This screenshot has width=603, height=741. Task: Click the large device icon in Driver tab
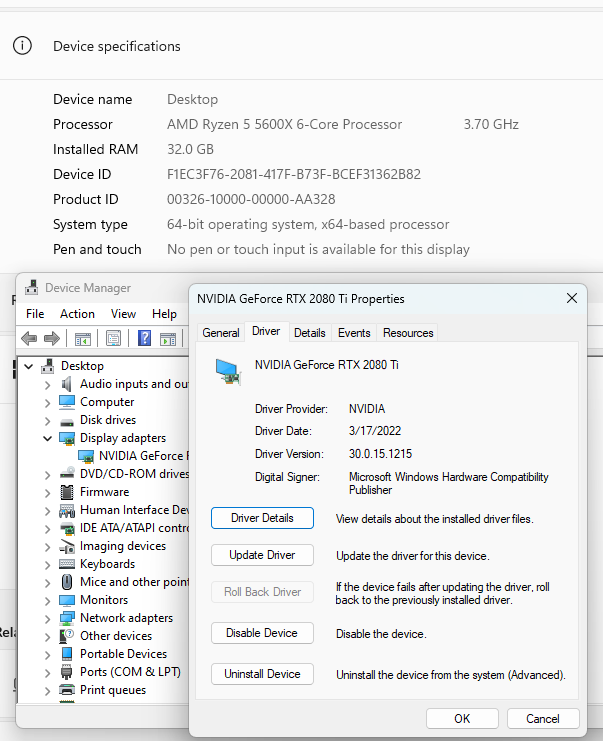pos(228,371)
